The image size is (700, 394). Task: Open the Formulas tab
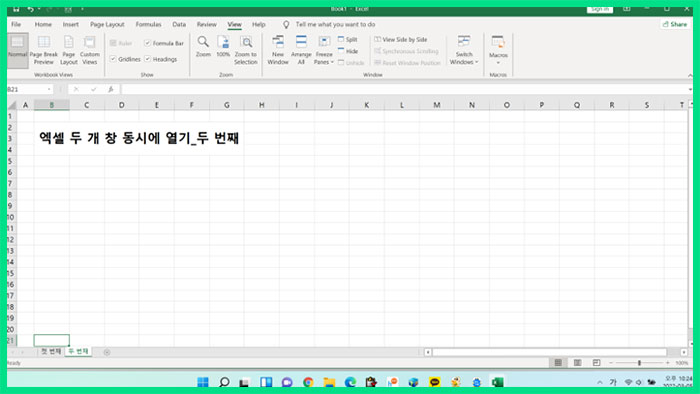[148, 25]
